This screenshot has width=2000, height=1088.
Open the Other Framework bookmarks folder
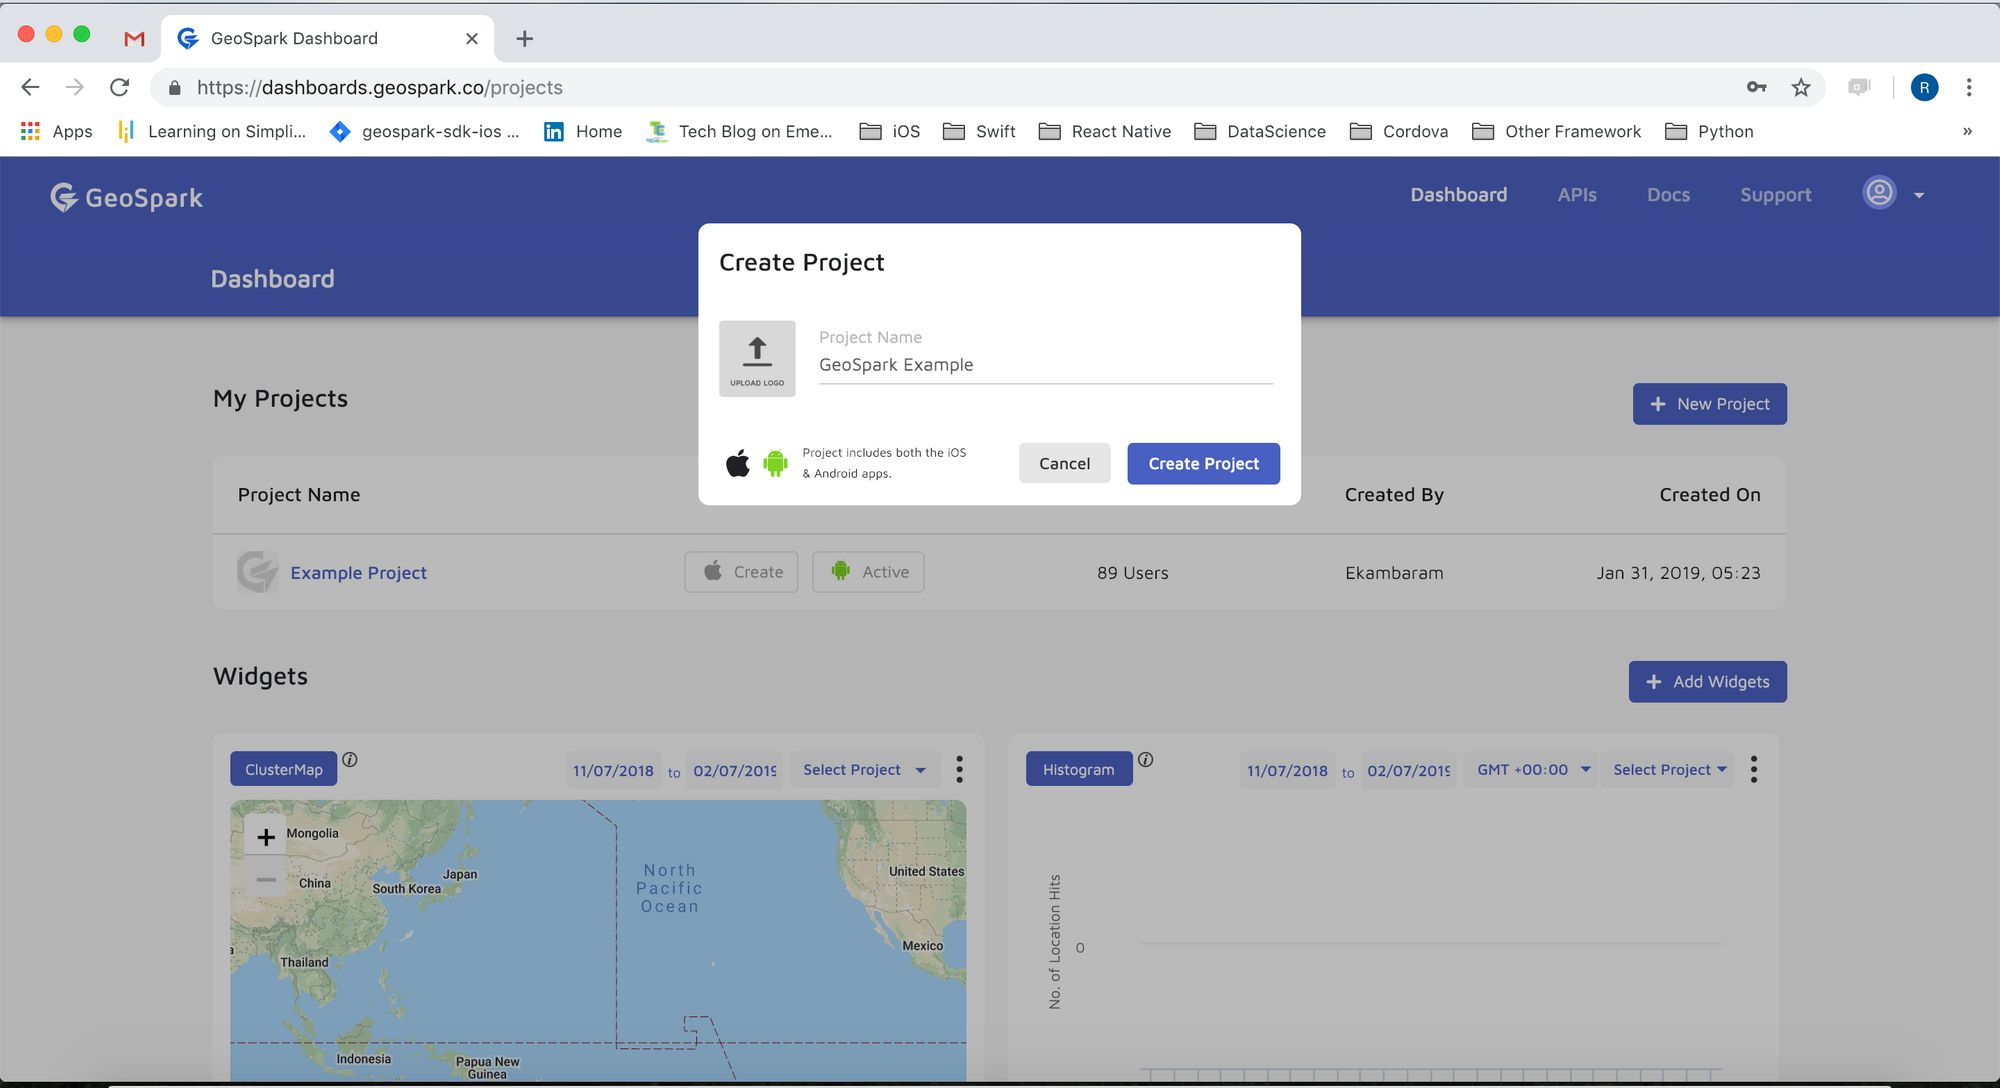click(1557, 131)
